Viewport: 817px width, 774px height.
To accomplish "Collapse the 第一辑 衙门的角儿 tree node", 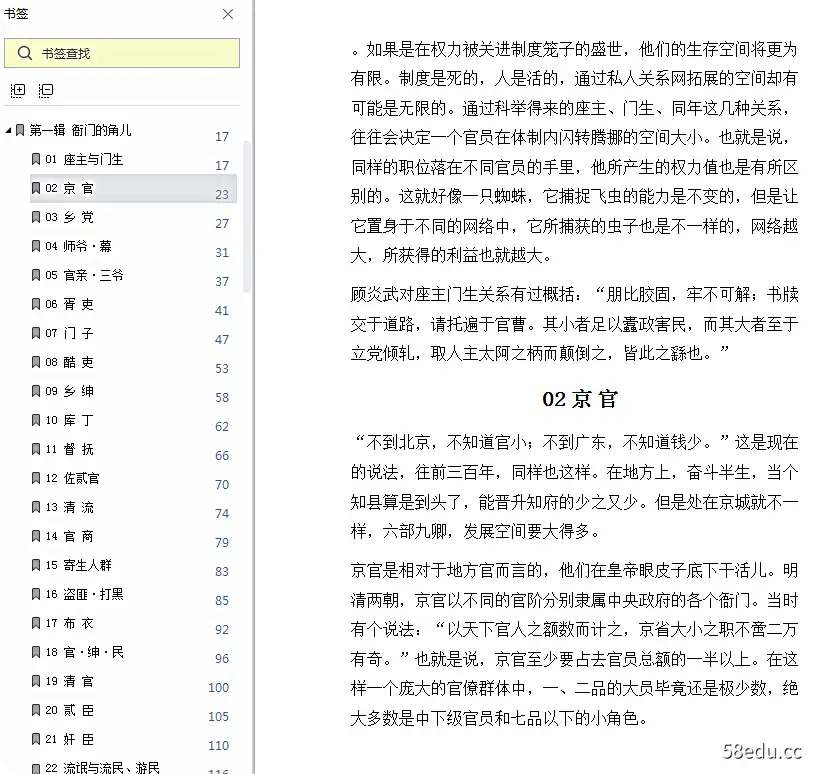I will click(8, 130).
